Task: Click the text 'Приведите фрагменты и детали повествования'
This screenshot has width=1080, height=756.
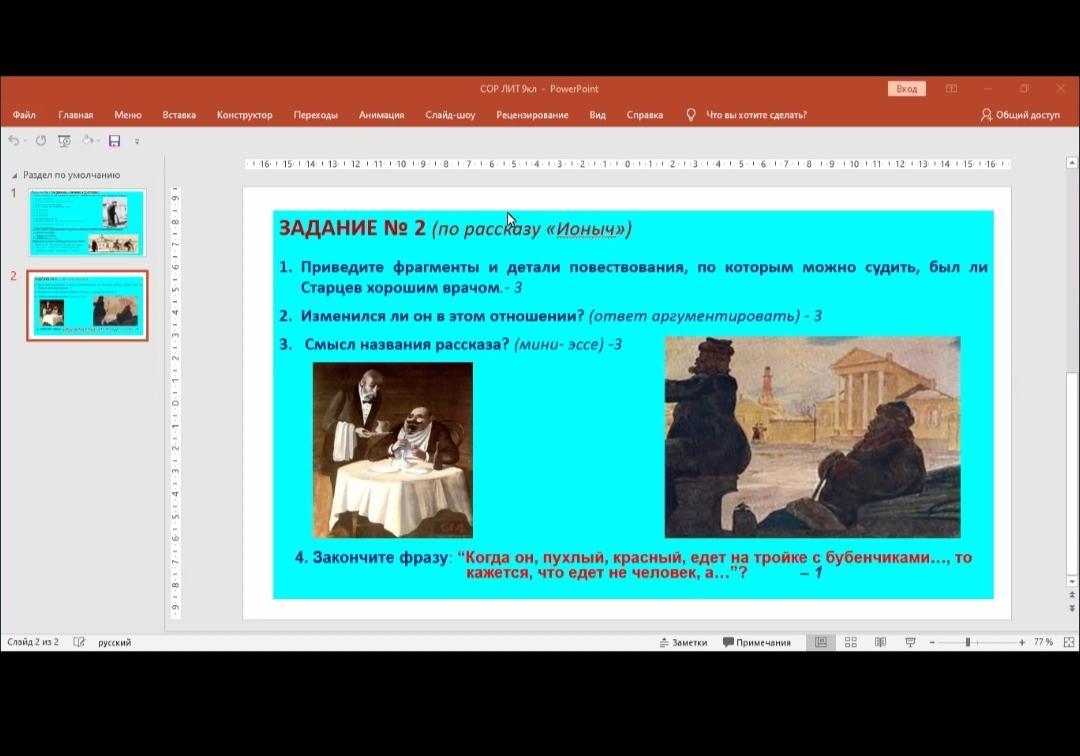Action: pos(494,267)
